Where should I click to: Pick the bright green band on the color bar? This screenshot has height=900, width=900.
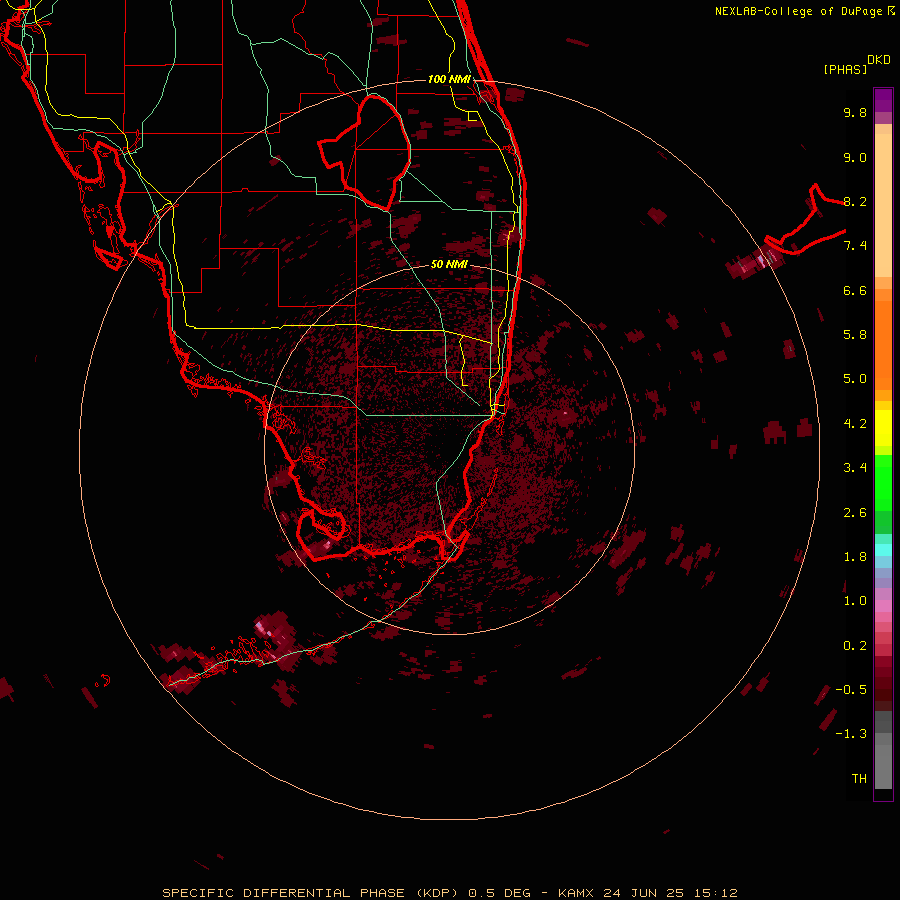[x=883, y=482]
